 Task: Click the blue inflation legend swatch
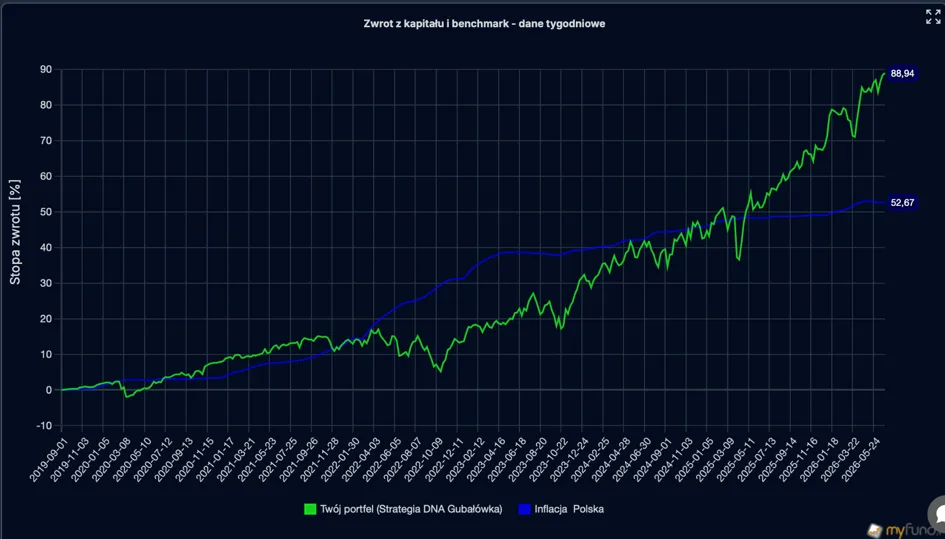tap(524, 509)
